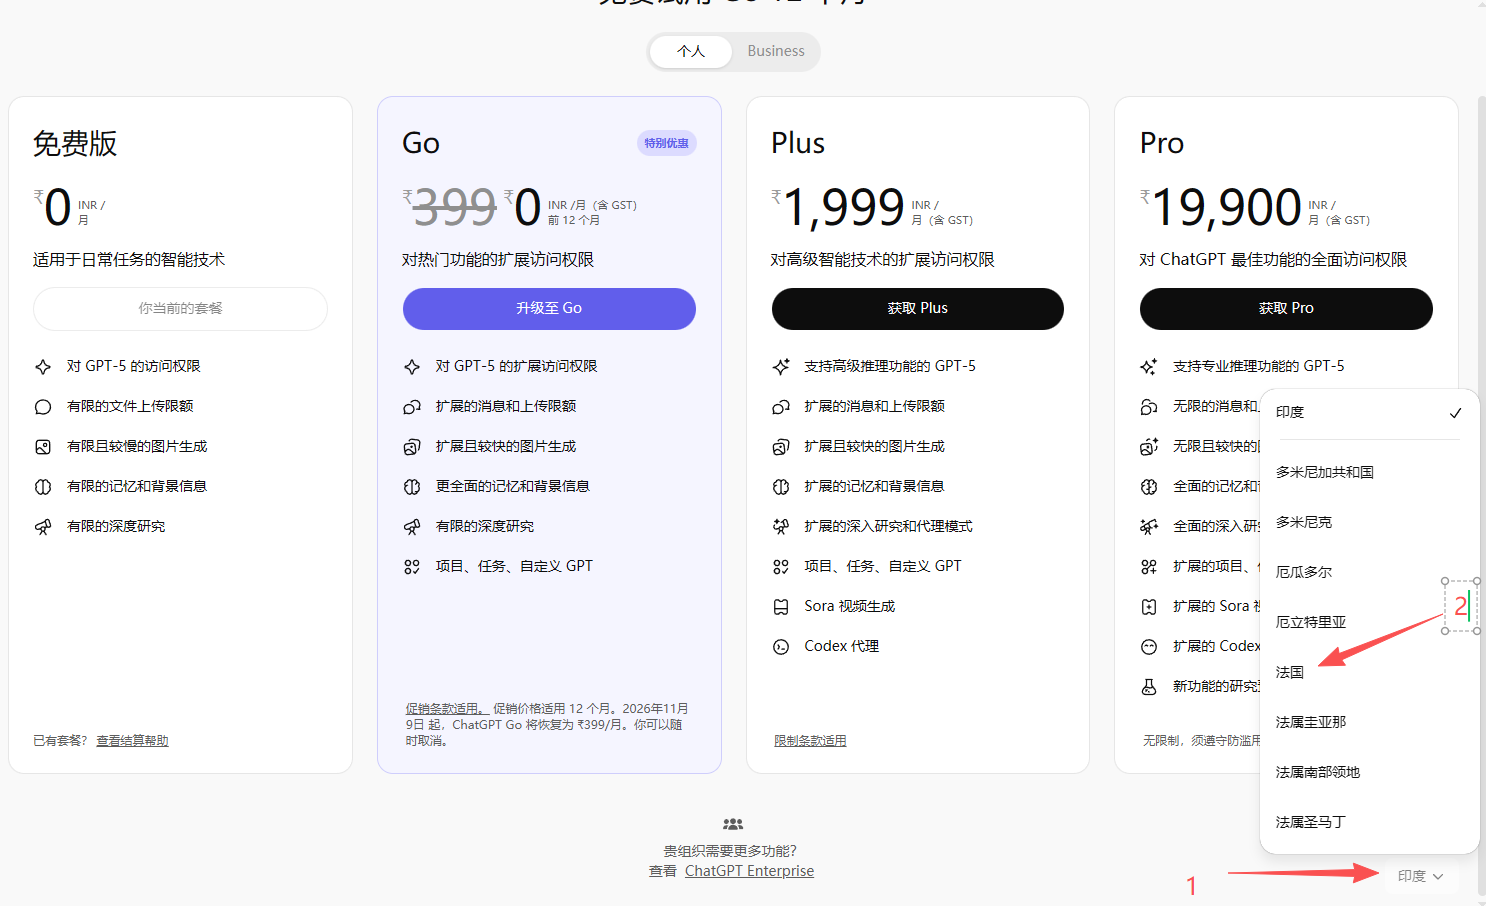Click the 获取 Plus button

(917, 308)
